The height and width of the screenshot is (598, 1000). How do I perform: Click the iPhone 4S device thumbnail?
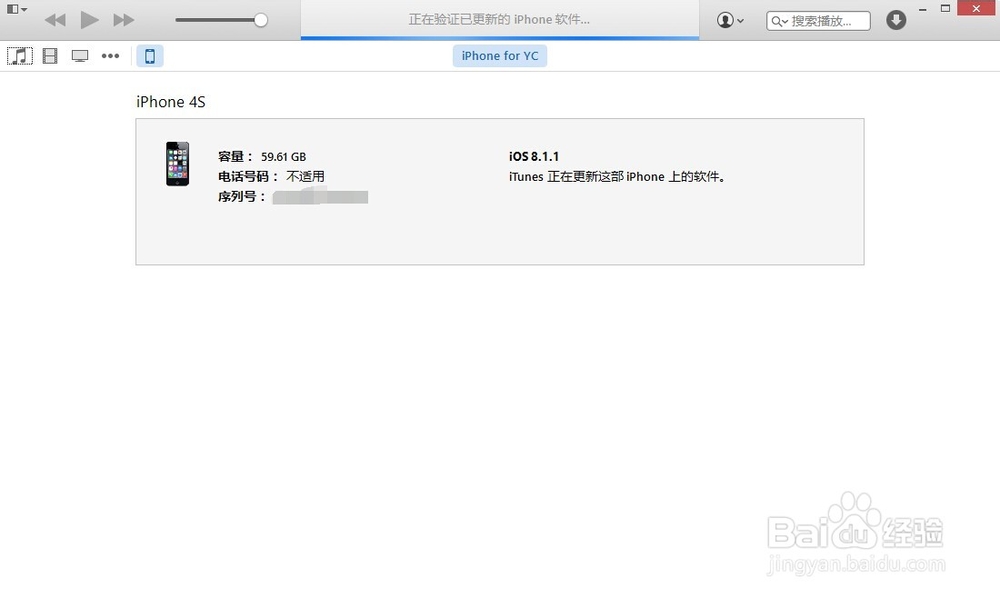coord(177,164)
